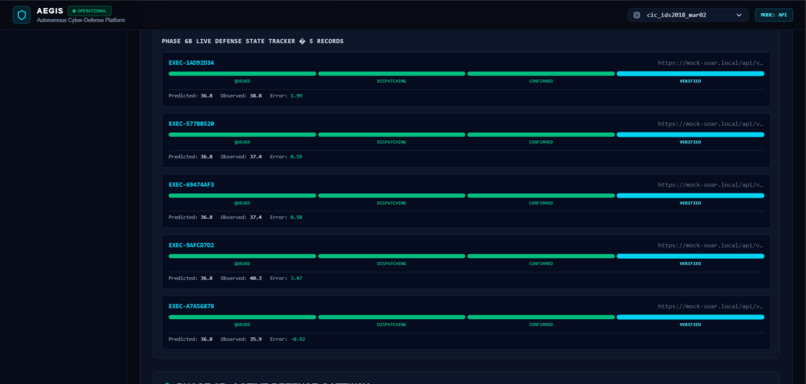Click the Dispatching progress bar of EXEC-69474AF3
The image size is (806, 384).
pos(392,195)
